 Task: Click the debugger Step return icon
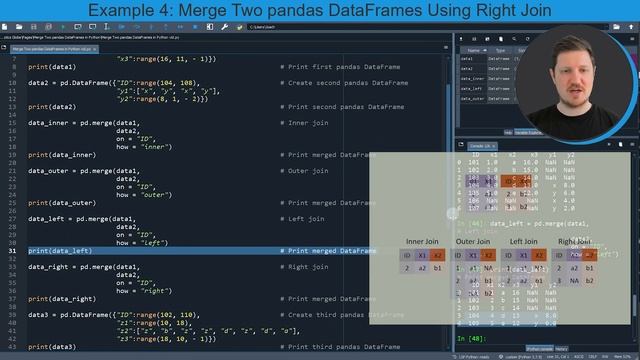(x=166, y=27)
